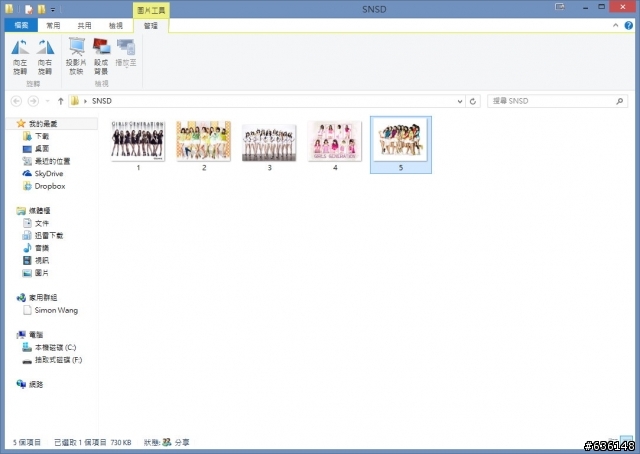
Task: Open Desktop in Favorites
Action: coord(42,149)
